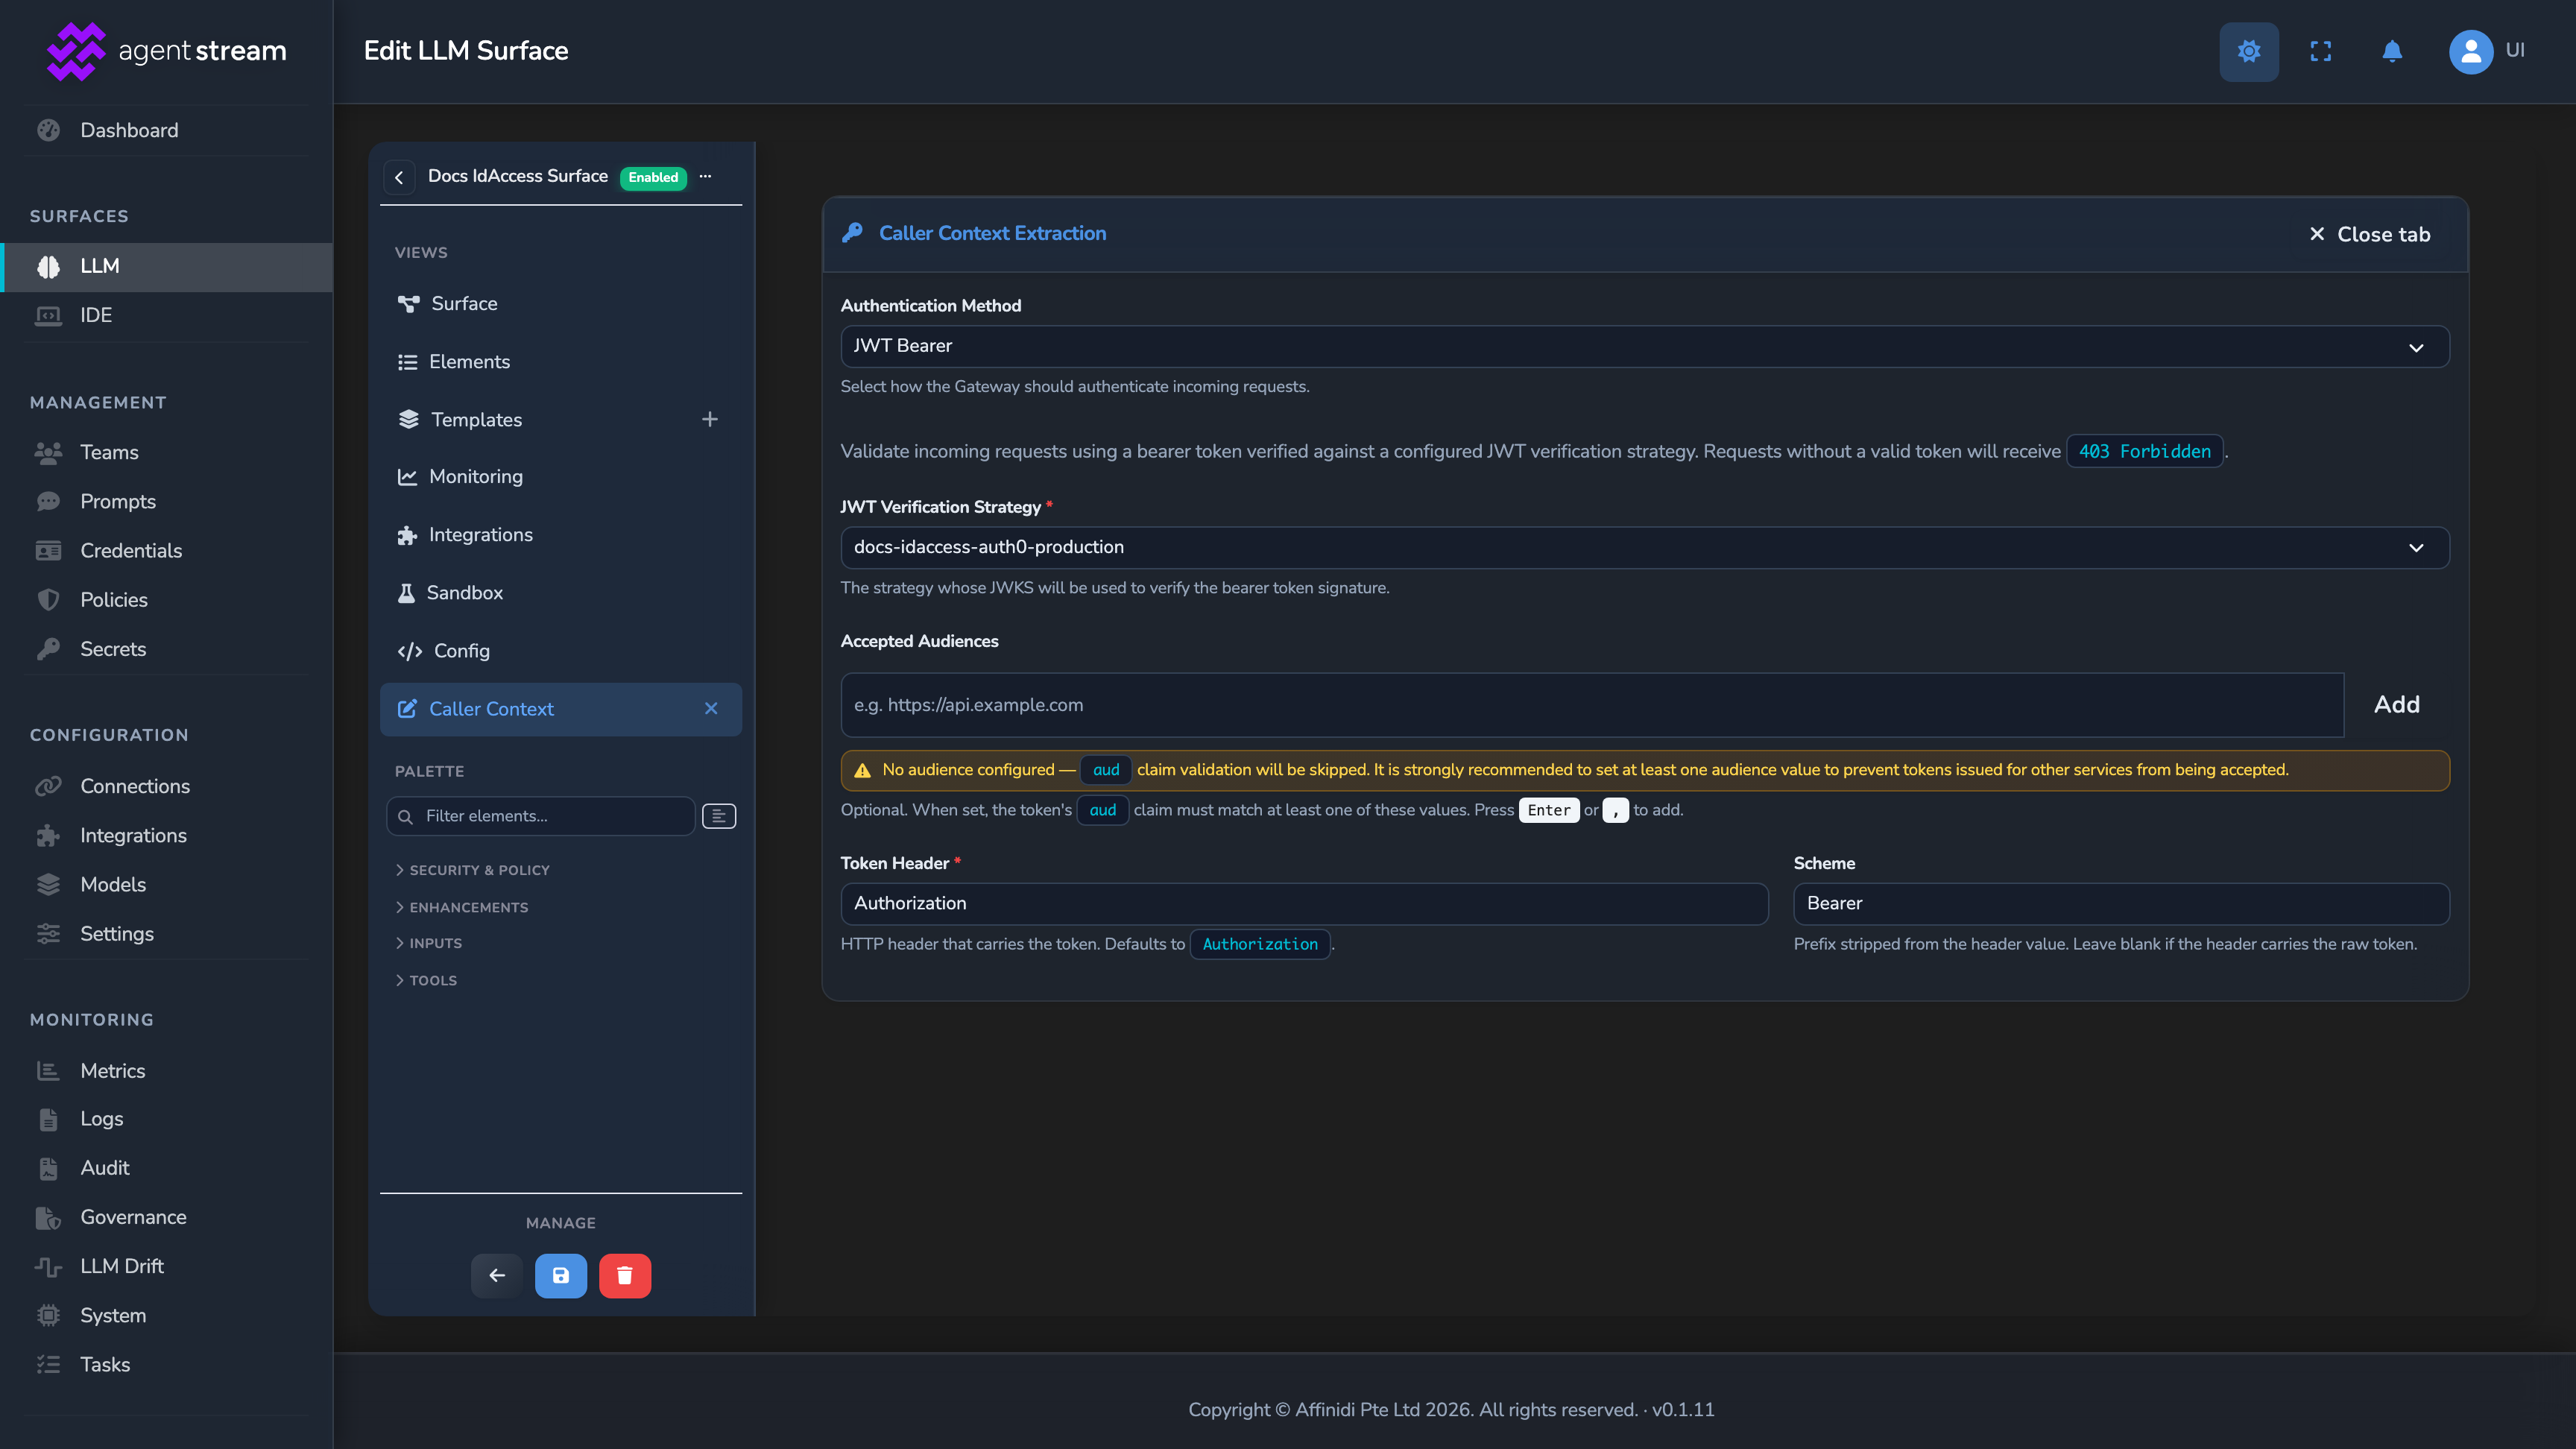This screenshot has height=1449, width=2576.
Task: Toggle the palette layout icon next to the filter
Action: (719, 816)
